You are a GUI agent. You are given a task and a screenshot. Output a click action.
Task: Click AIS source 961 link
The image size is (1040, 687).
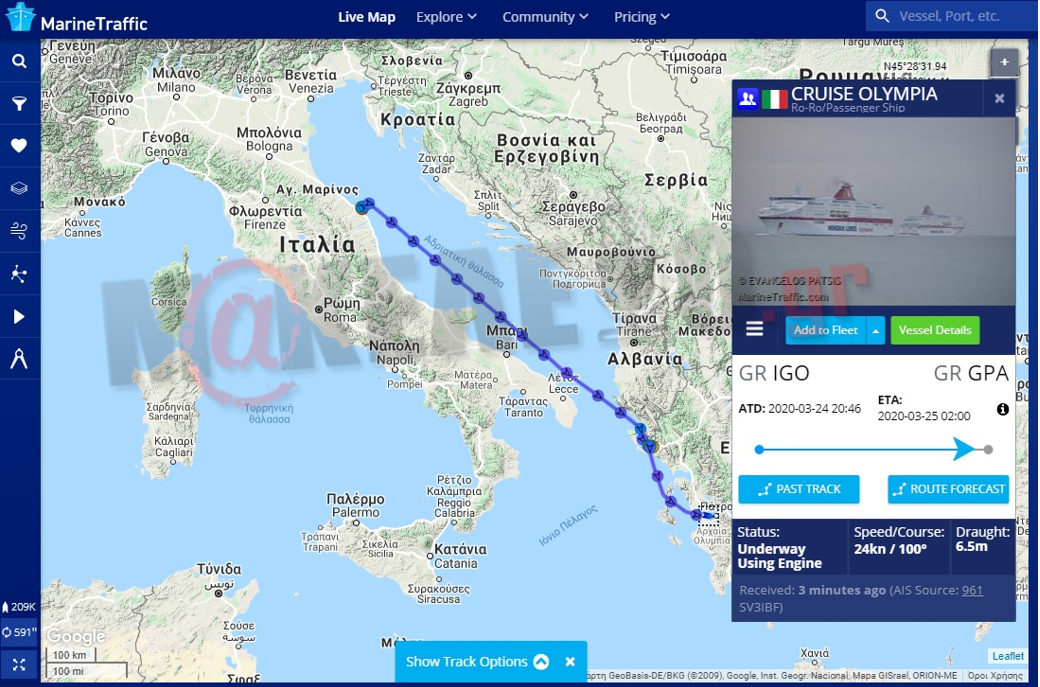972,590
